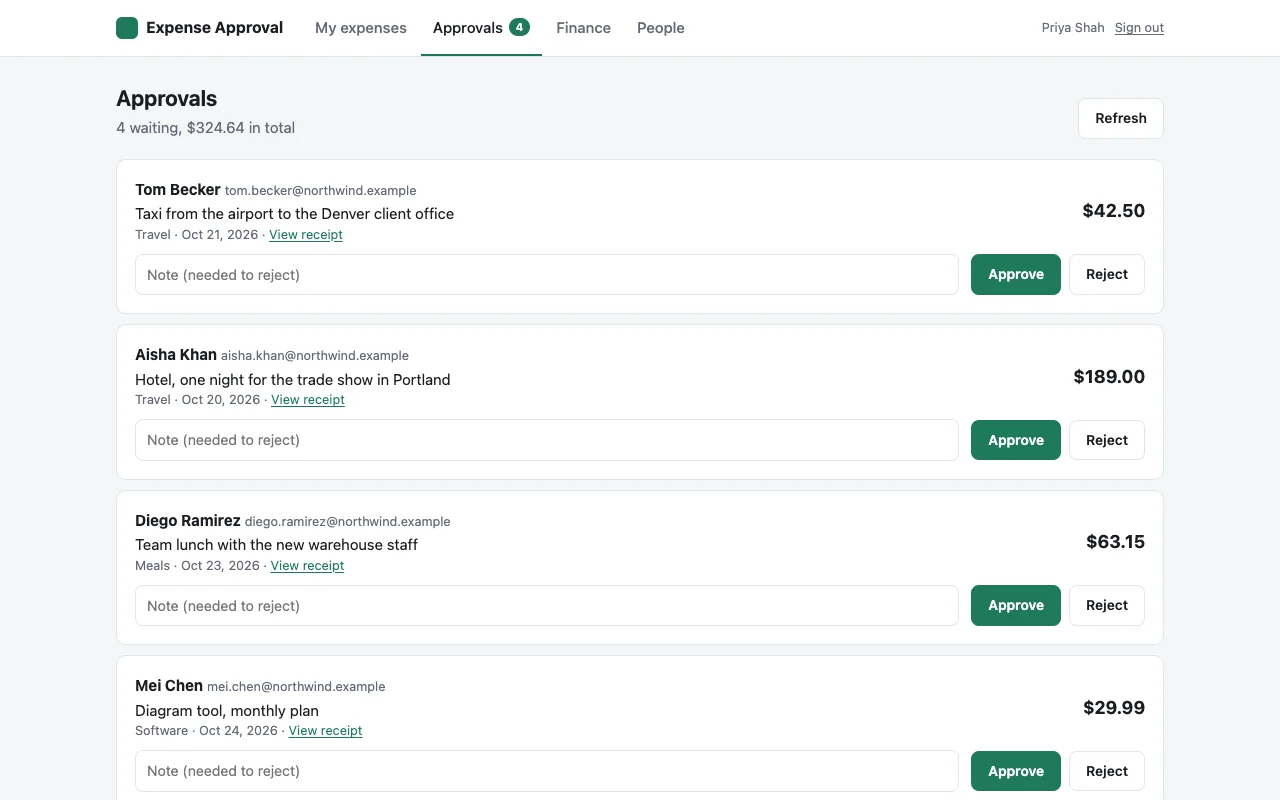Select the aisha.khan@northwind.example email
This screenshot has width=1280, height=800.
point(315,356)
